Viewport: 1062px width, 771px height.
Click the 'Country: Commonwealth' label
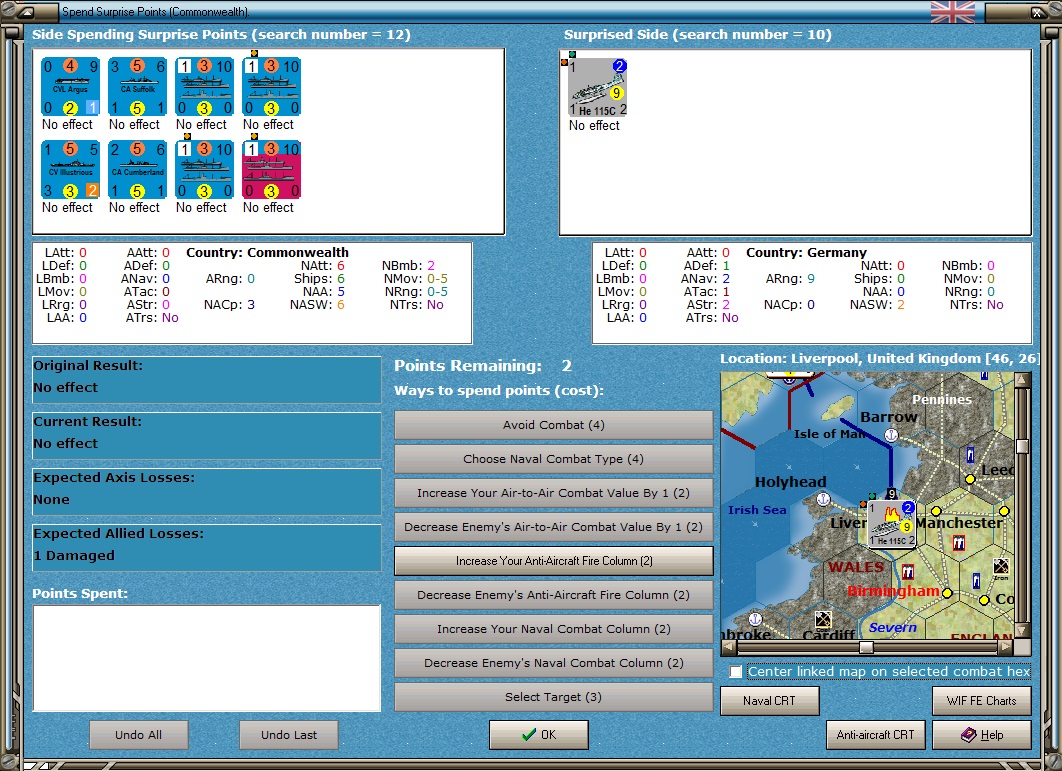[x=268, y=253]
